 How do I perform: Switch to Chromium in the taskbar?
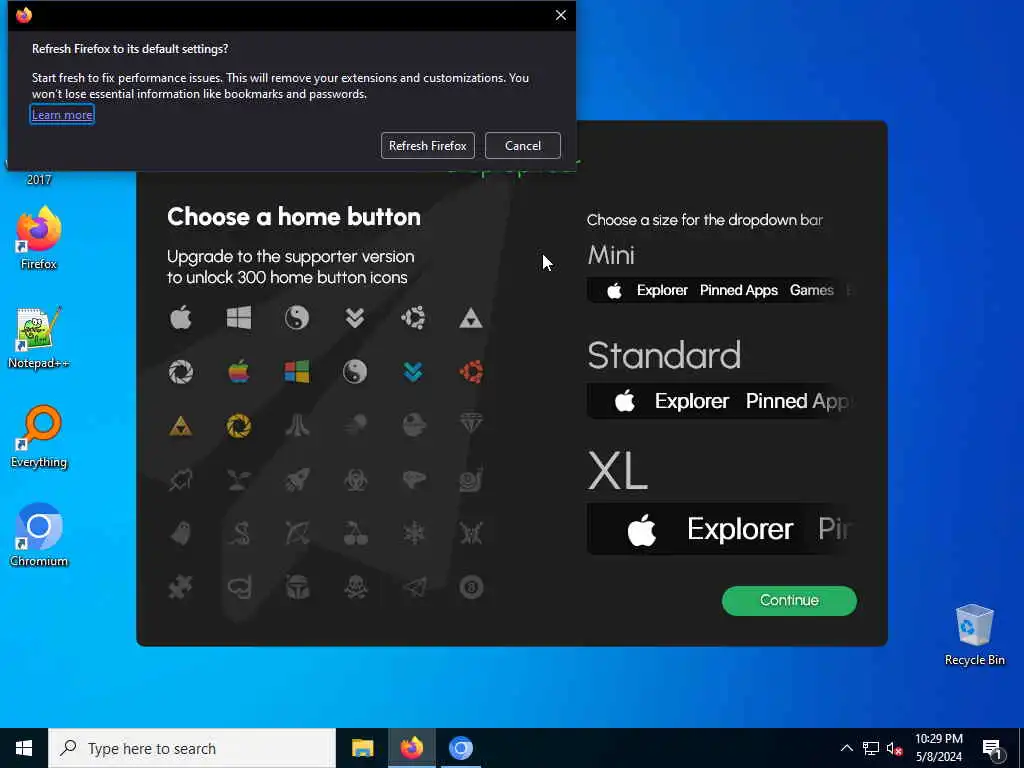460,748
